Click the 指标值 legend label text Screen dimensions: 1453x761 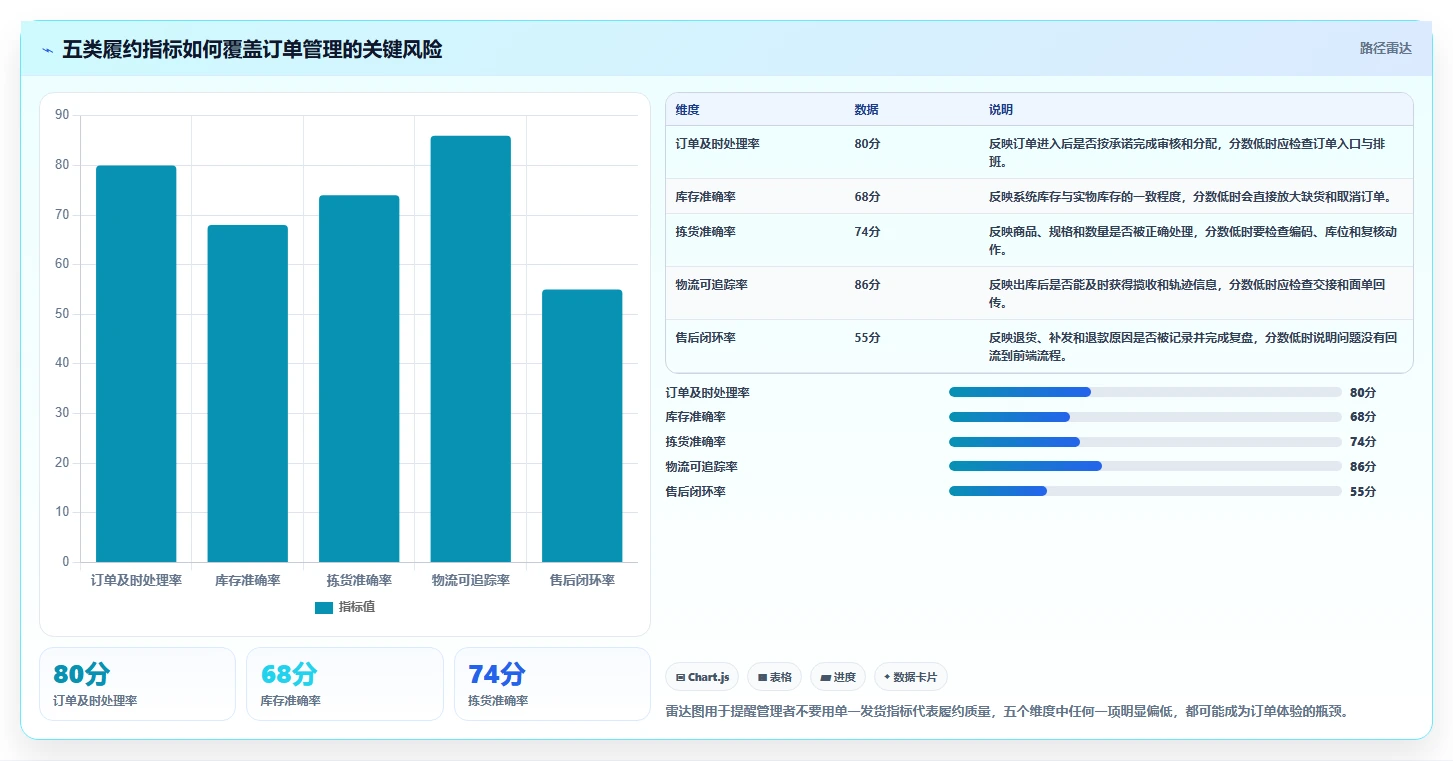[357, 607]
